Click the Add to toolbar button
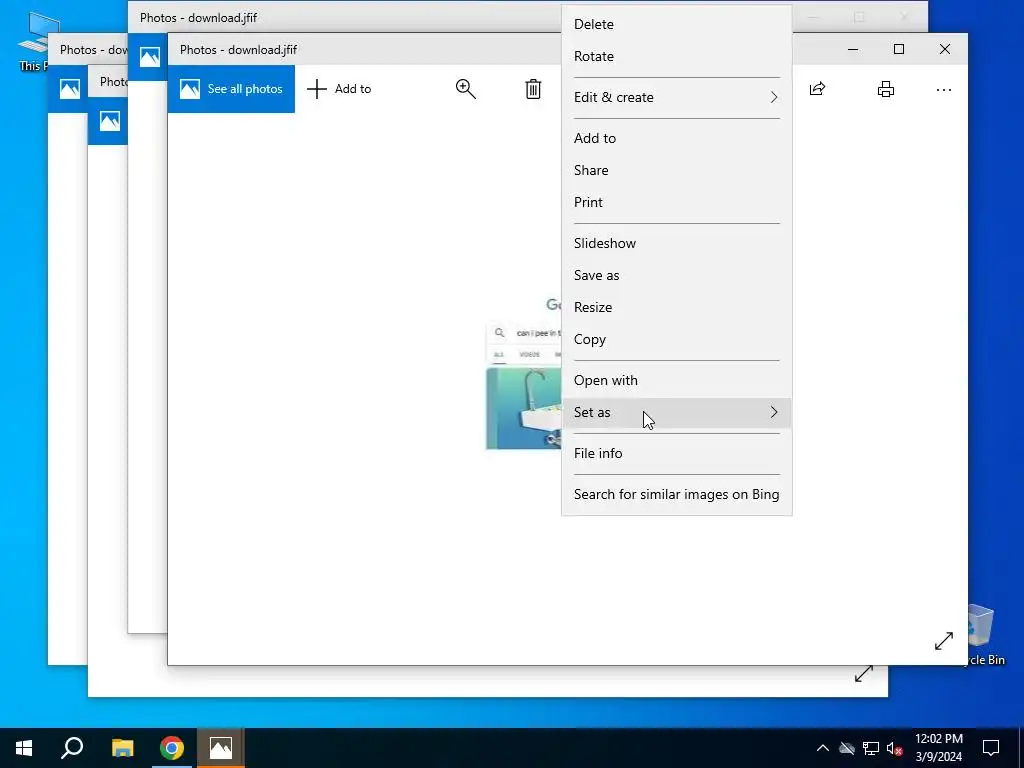Screen dimensions: 1024x768 339,89
